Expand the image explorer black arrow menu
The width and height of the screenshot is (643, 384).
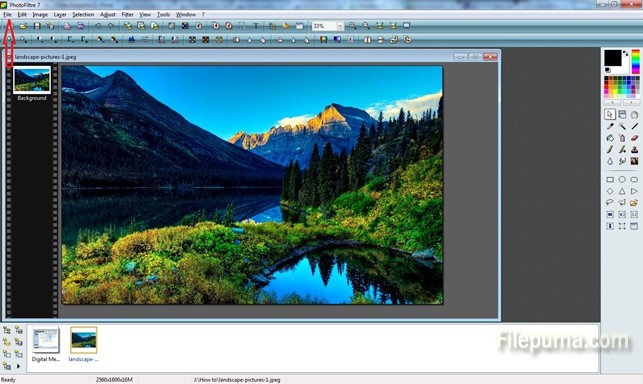pos(18,366)
